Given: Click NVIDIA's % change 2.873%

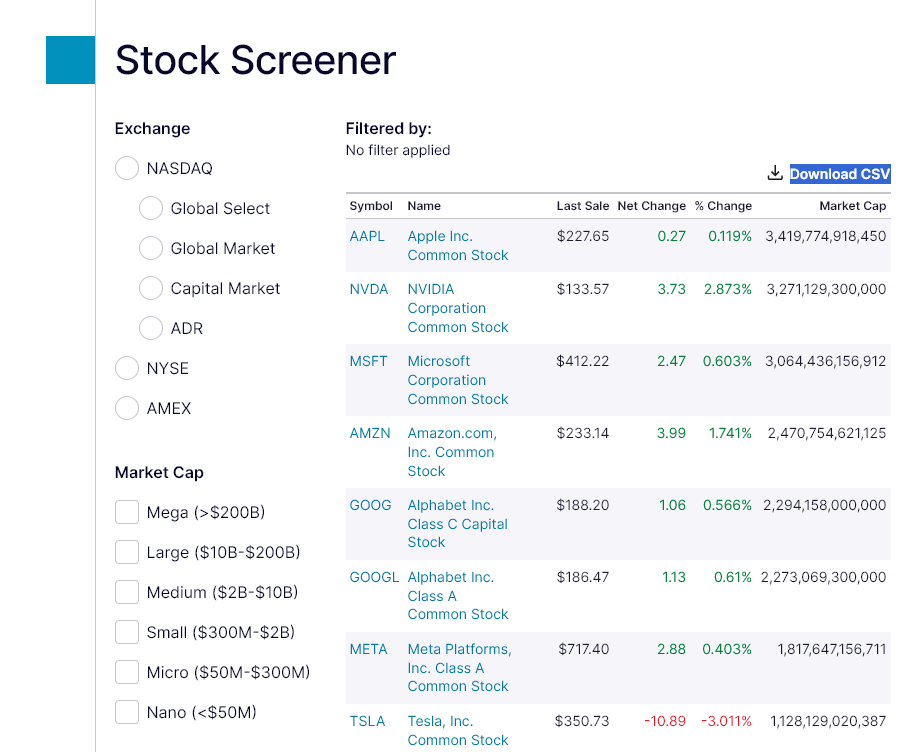Looking at the screenshot, I should 727,289.
